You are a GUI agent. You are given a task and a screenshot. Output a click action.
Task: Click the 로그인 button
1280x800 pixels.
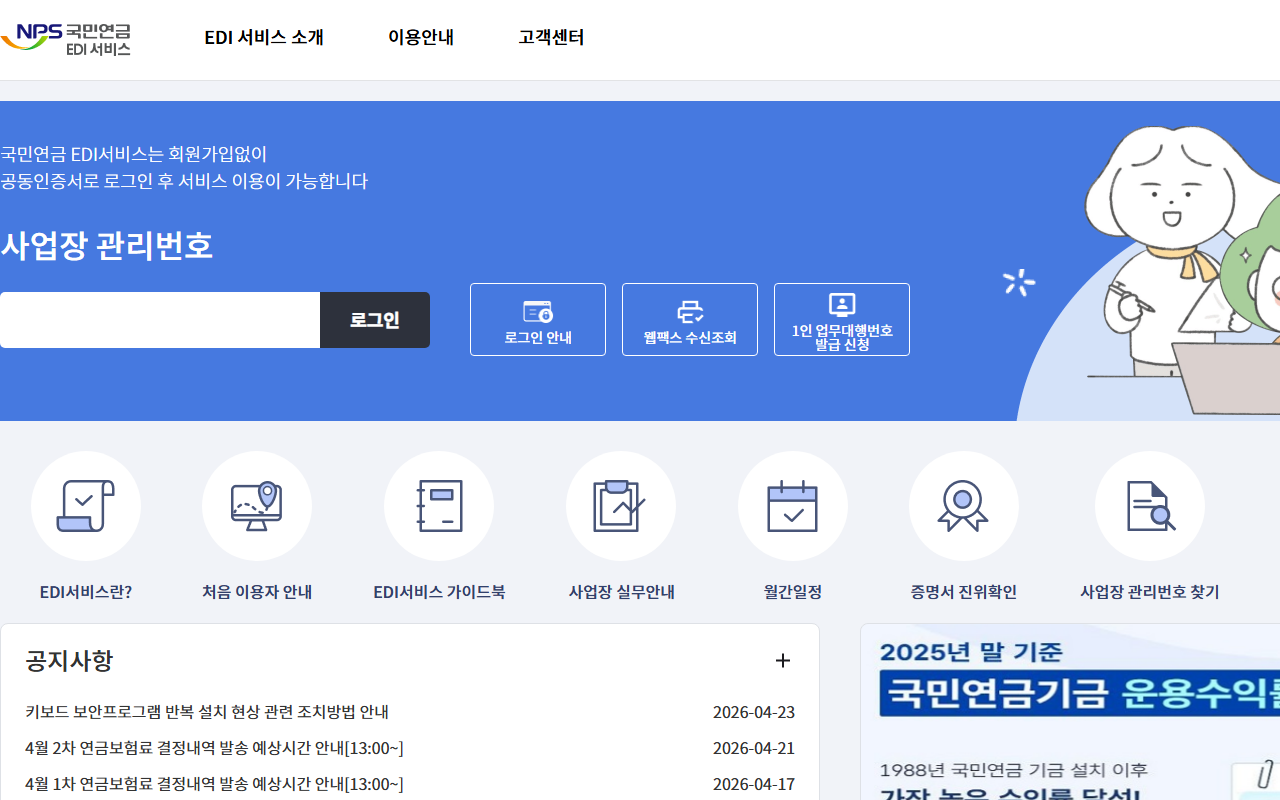(x=375, y=320)
